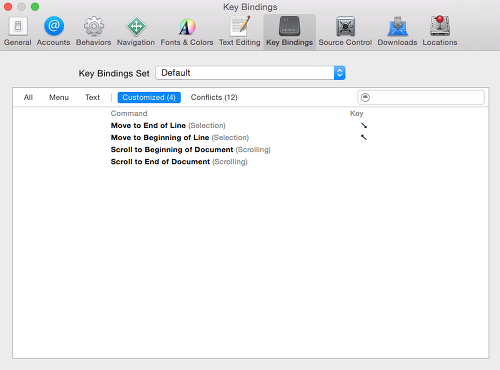
Task: Open the Text Editing pane
Action: click(x=240, y=31)
